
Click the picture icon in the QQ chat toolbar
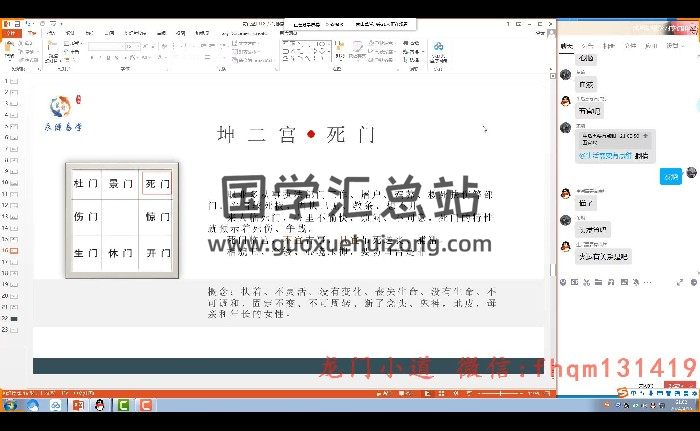click(x=624, y=282)
